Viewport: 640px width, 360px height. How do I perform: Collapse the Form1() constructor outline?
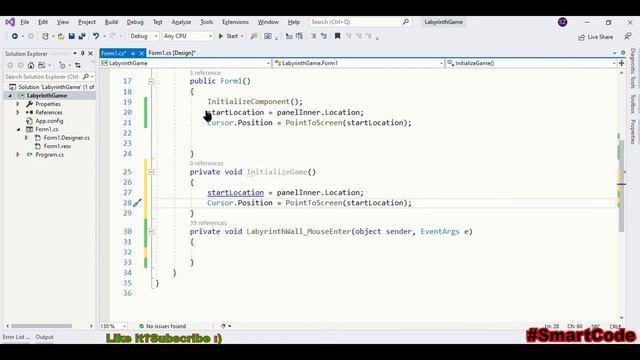tap(151, 81)
